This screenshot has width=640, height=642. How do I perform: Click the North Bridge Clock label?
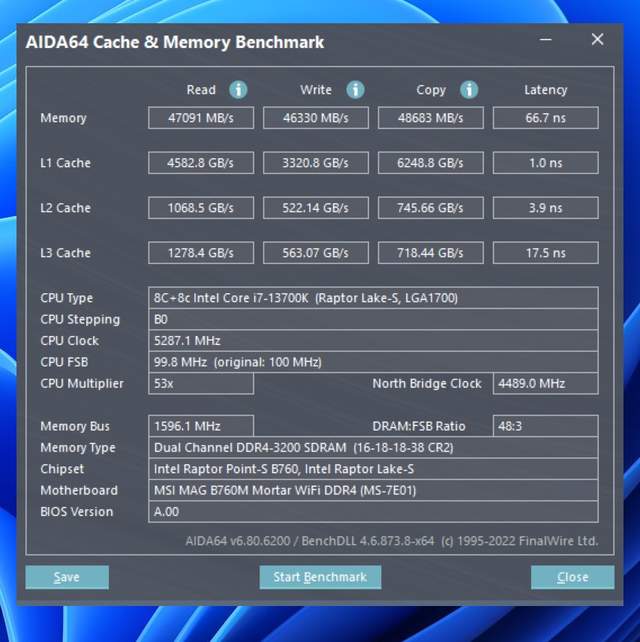(427, 384)
